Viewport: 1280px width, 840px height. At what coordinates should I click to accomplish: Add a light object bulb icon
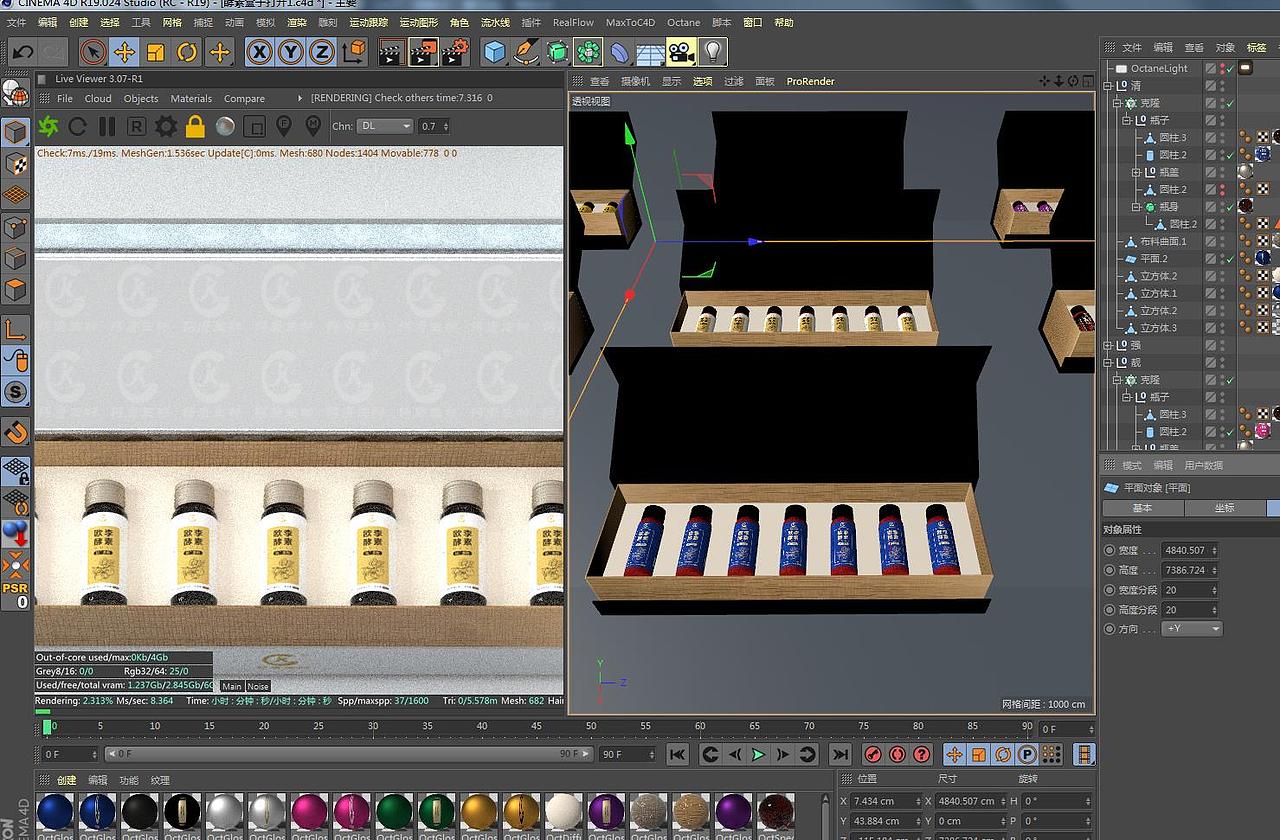(712, 52)
